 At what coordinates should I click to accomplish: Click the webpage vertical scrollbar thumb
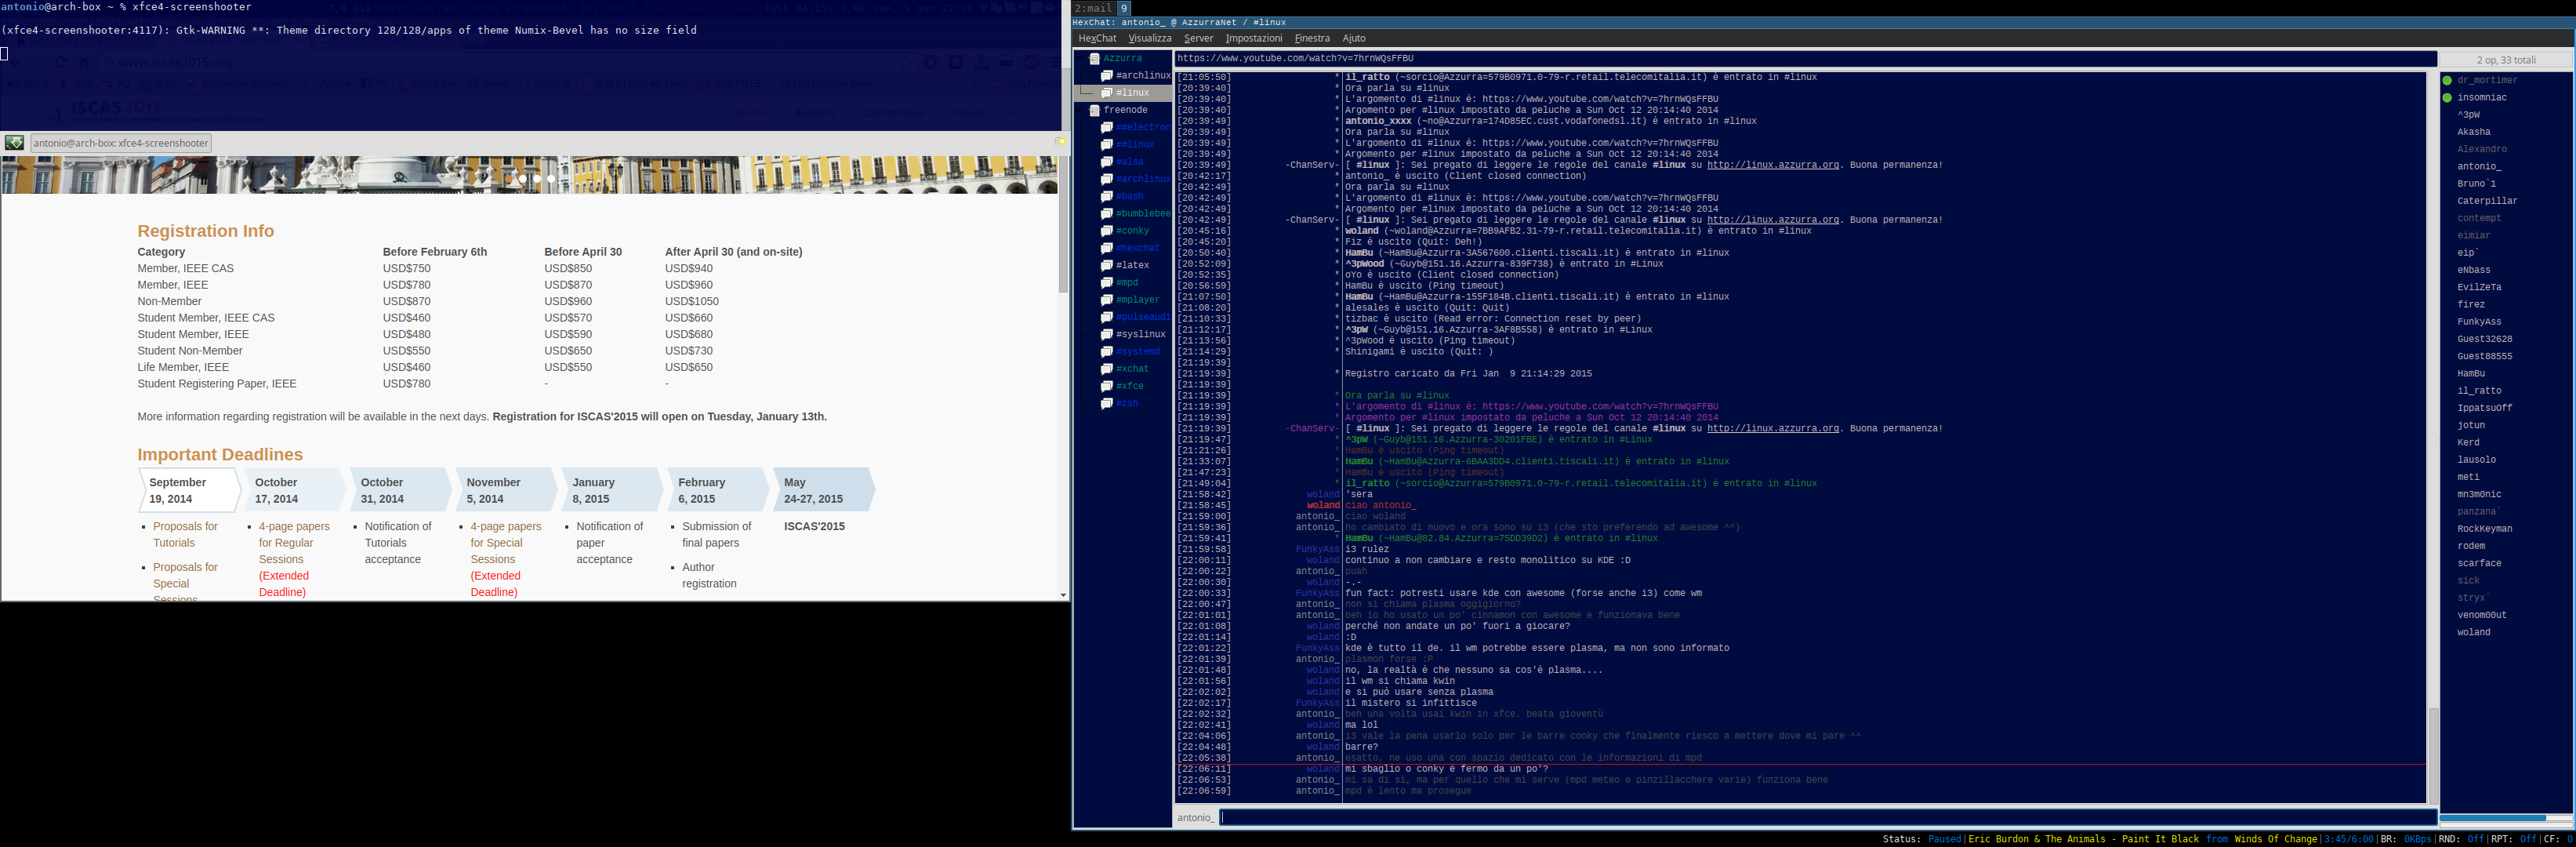(x=1063, y=224)
